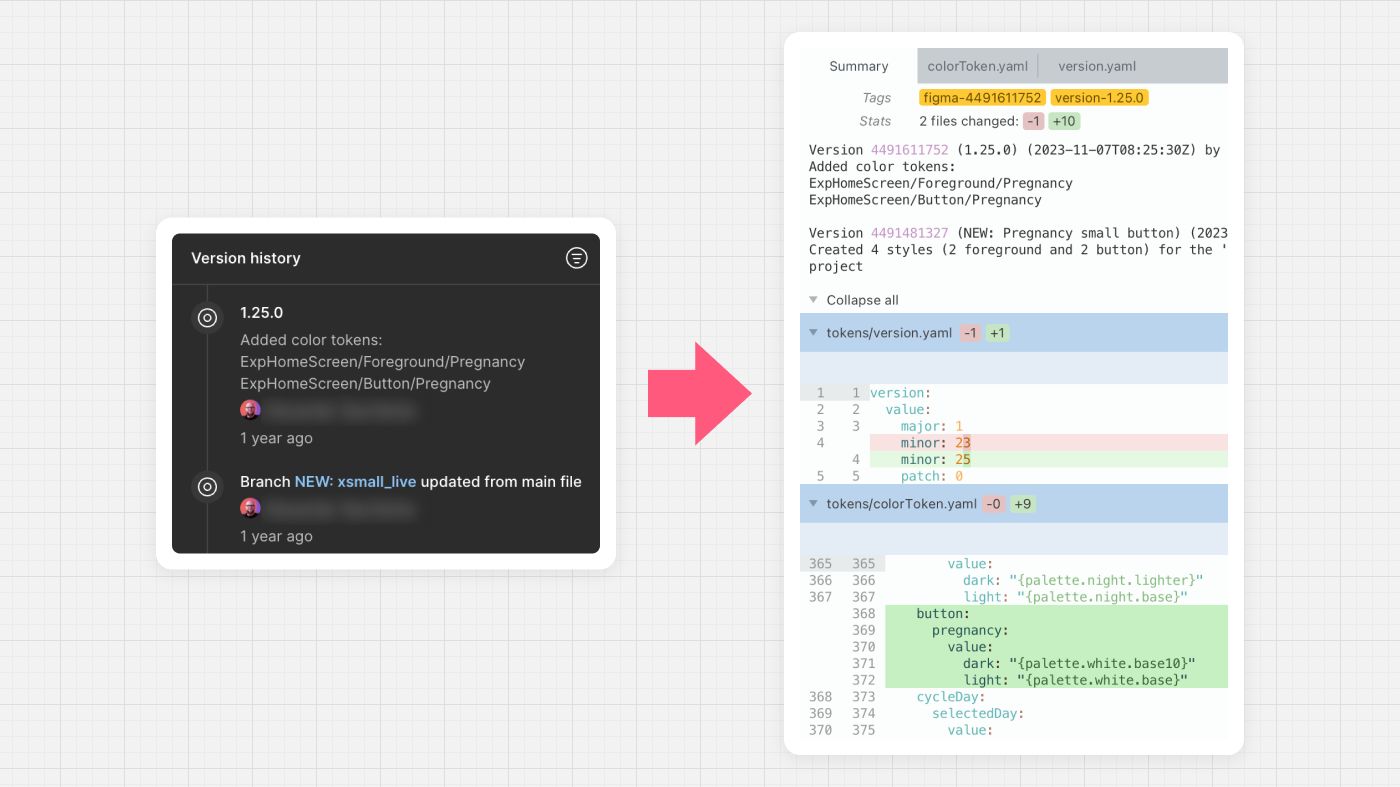The width and height of the screenshot is (1400, 787).
Task: Click the pink right arrow graphic
Action: pos(699,394)
